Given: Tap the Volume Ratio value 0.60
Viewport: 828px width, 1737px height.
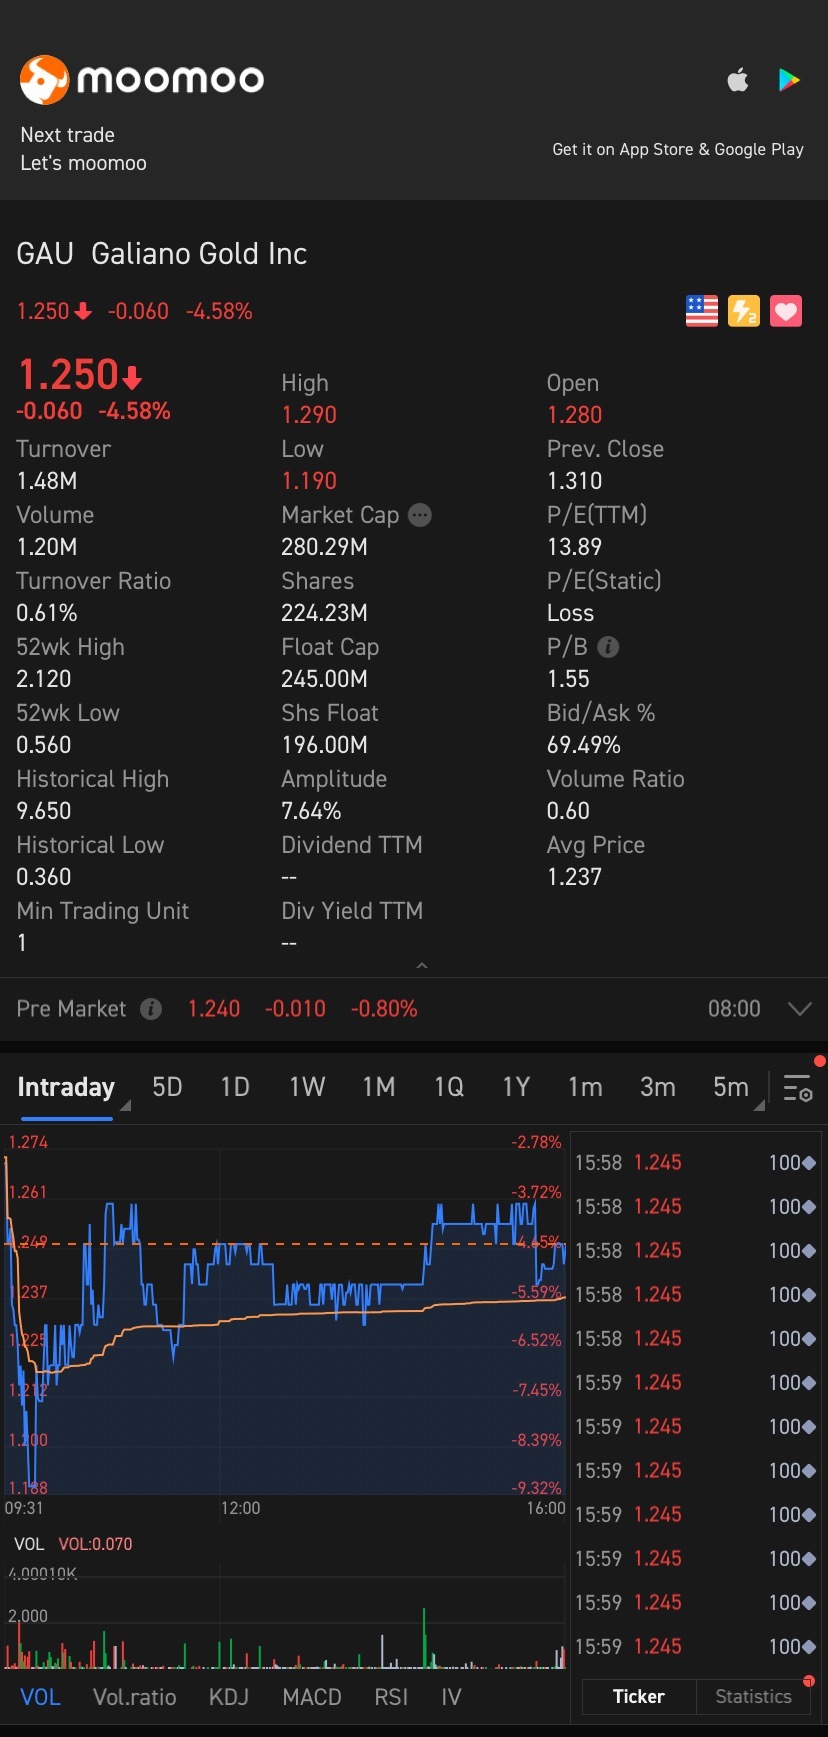Looking at the screenshot, I should tap(569, 811).
